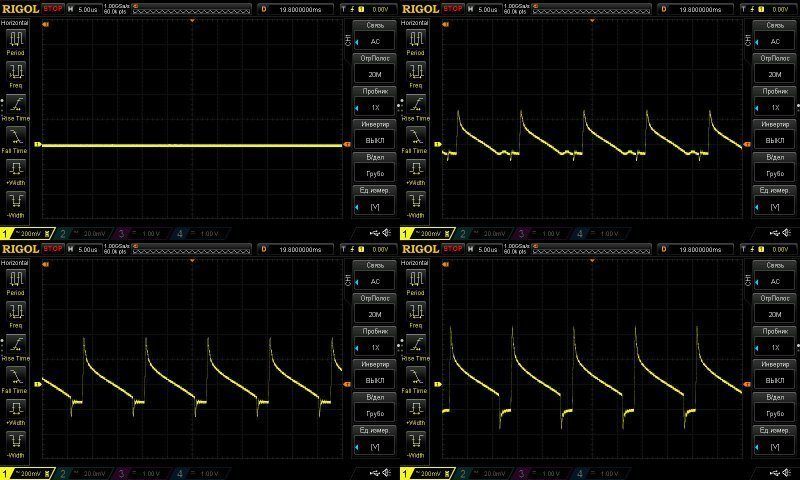This screenshot has height=480, width=800.
Task: Open Ед.измер [V] unit selector in top-right screen
Action: point(775,200)
